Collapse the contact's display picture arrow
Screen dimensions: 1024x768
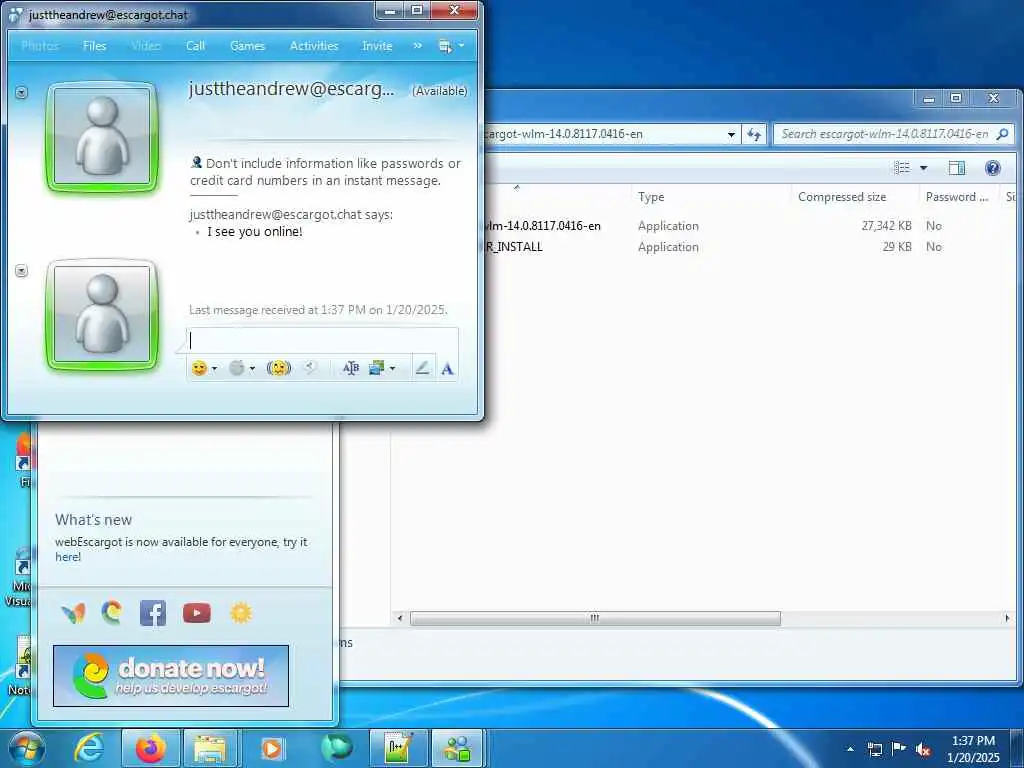[x=22, y=93]
